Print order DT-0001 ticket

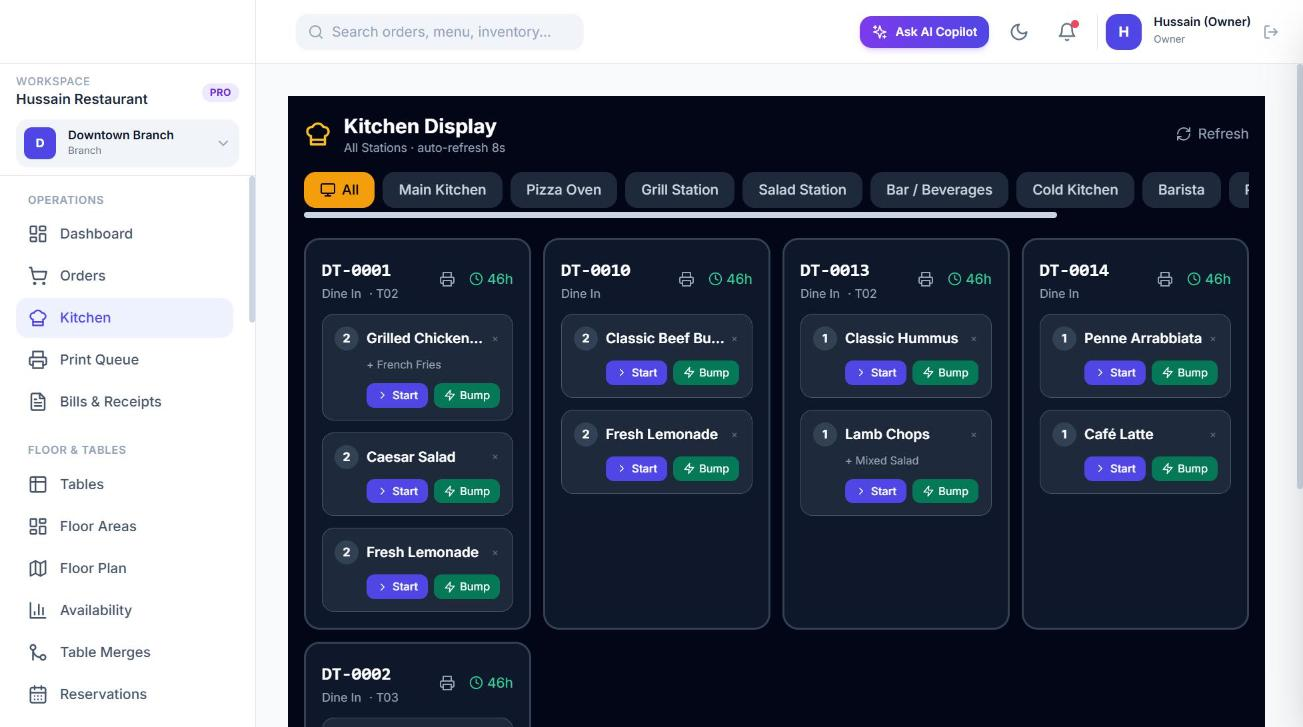(x=447, y=279)
